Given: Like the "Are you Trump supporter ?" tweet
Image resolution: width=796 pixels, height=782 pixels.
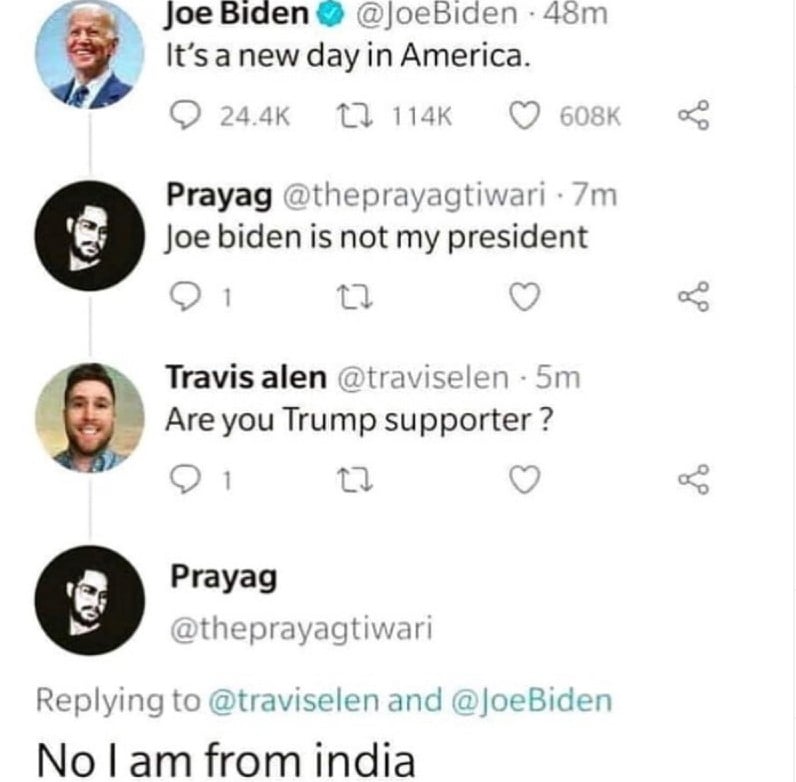Looking at the screenshot, I should [x=527, y=481].
